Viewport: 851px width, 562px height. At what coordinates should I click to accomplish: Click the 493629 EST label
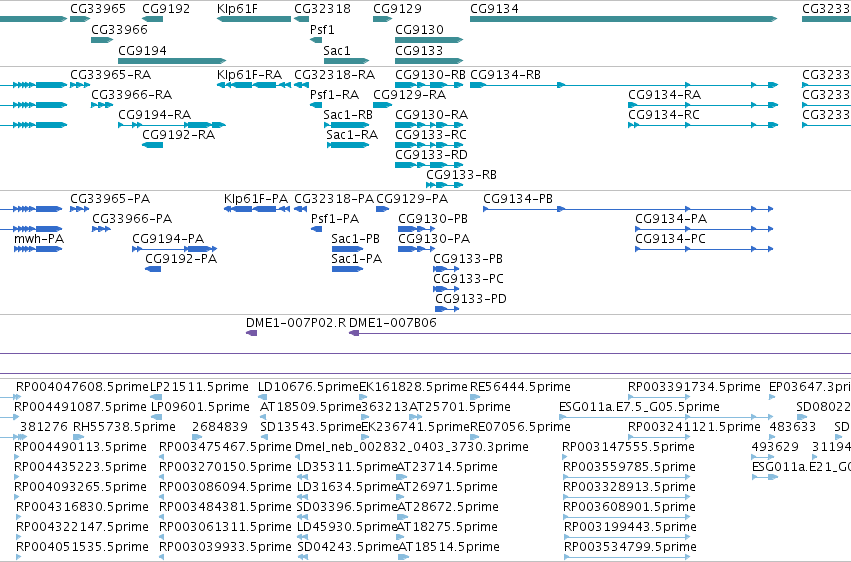tap(775, 447)
